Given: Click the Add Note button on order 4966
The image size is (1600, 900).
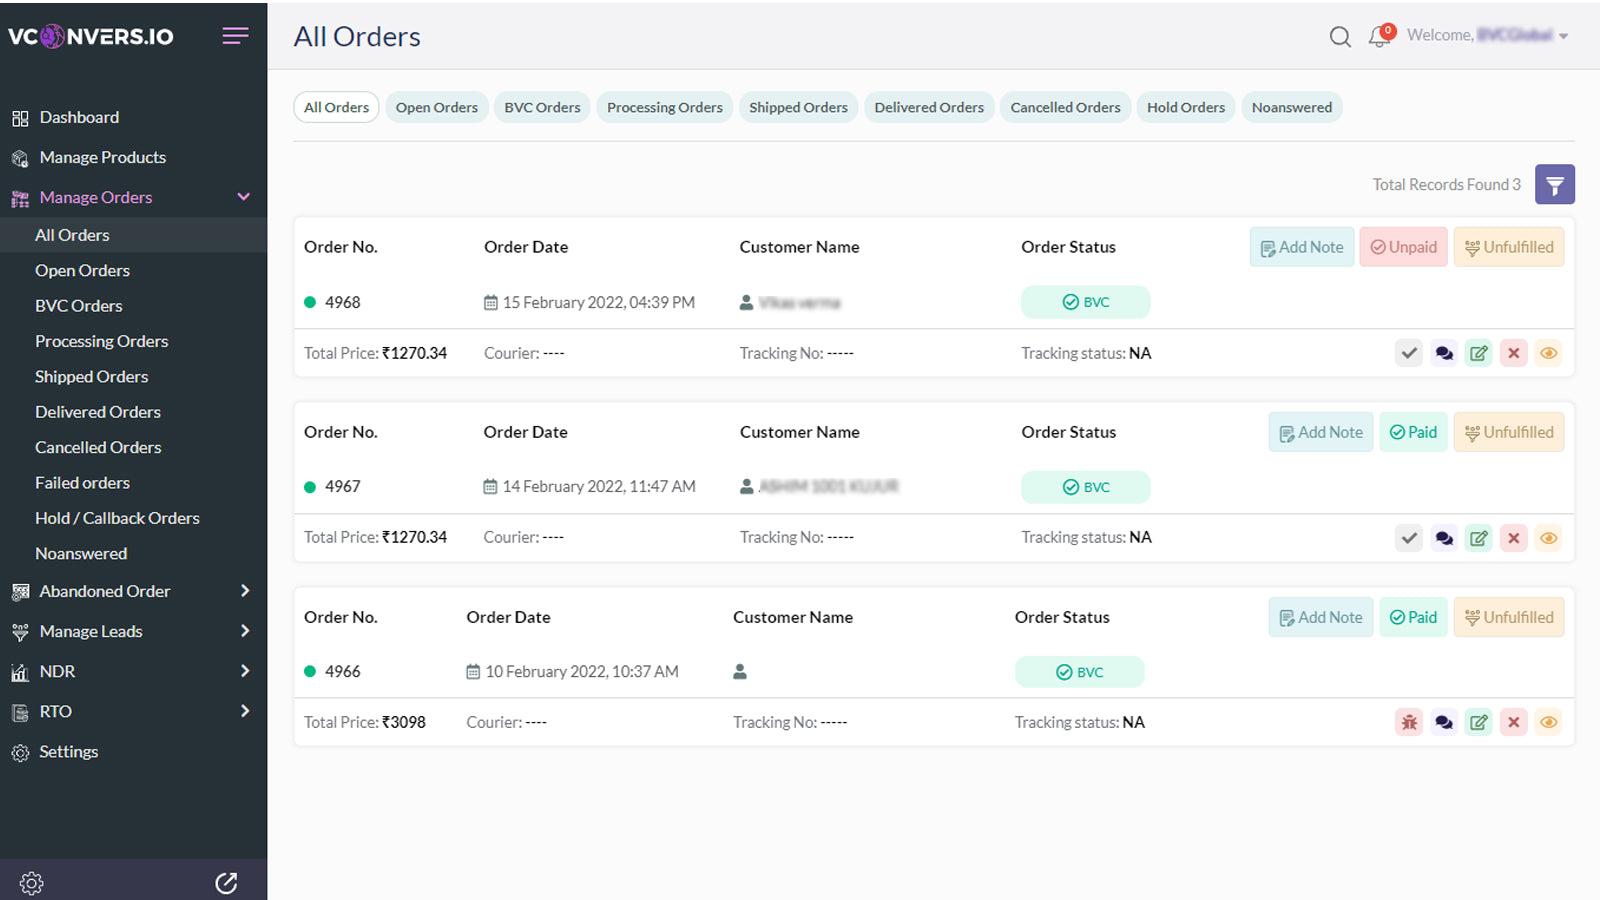Looking at the screenshot, I should point(1320,617).
